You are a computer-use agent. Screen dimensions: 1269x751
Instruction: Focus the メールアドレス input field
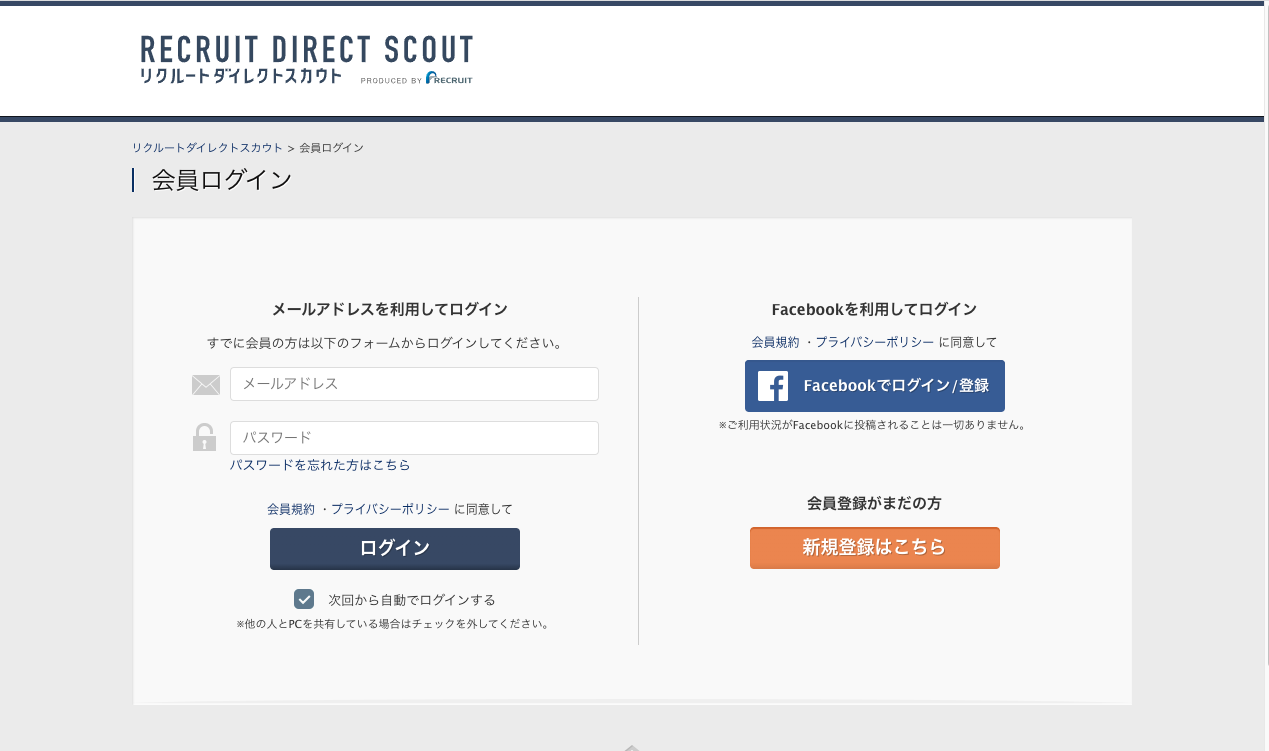pos(414,384)
